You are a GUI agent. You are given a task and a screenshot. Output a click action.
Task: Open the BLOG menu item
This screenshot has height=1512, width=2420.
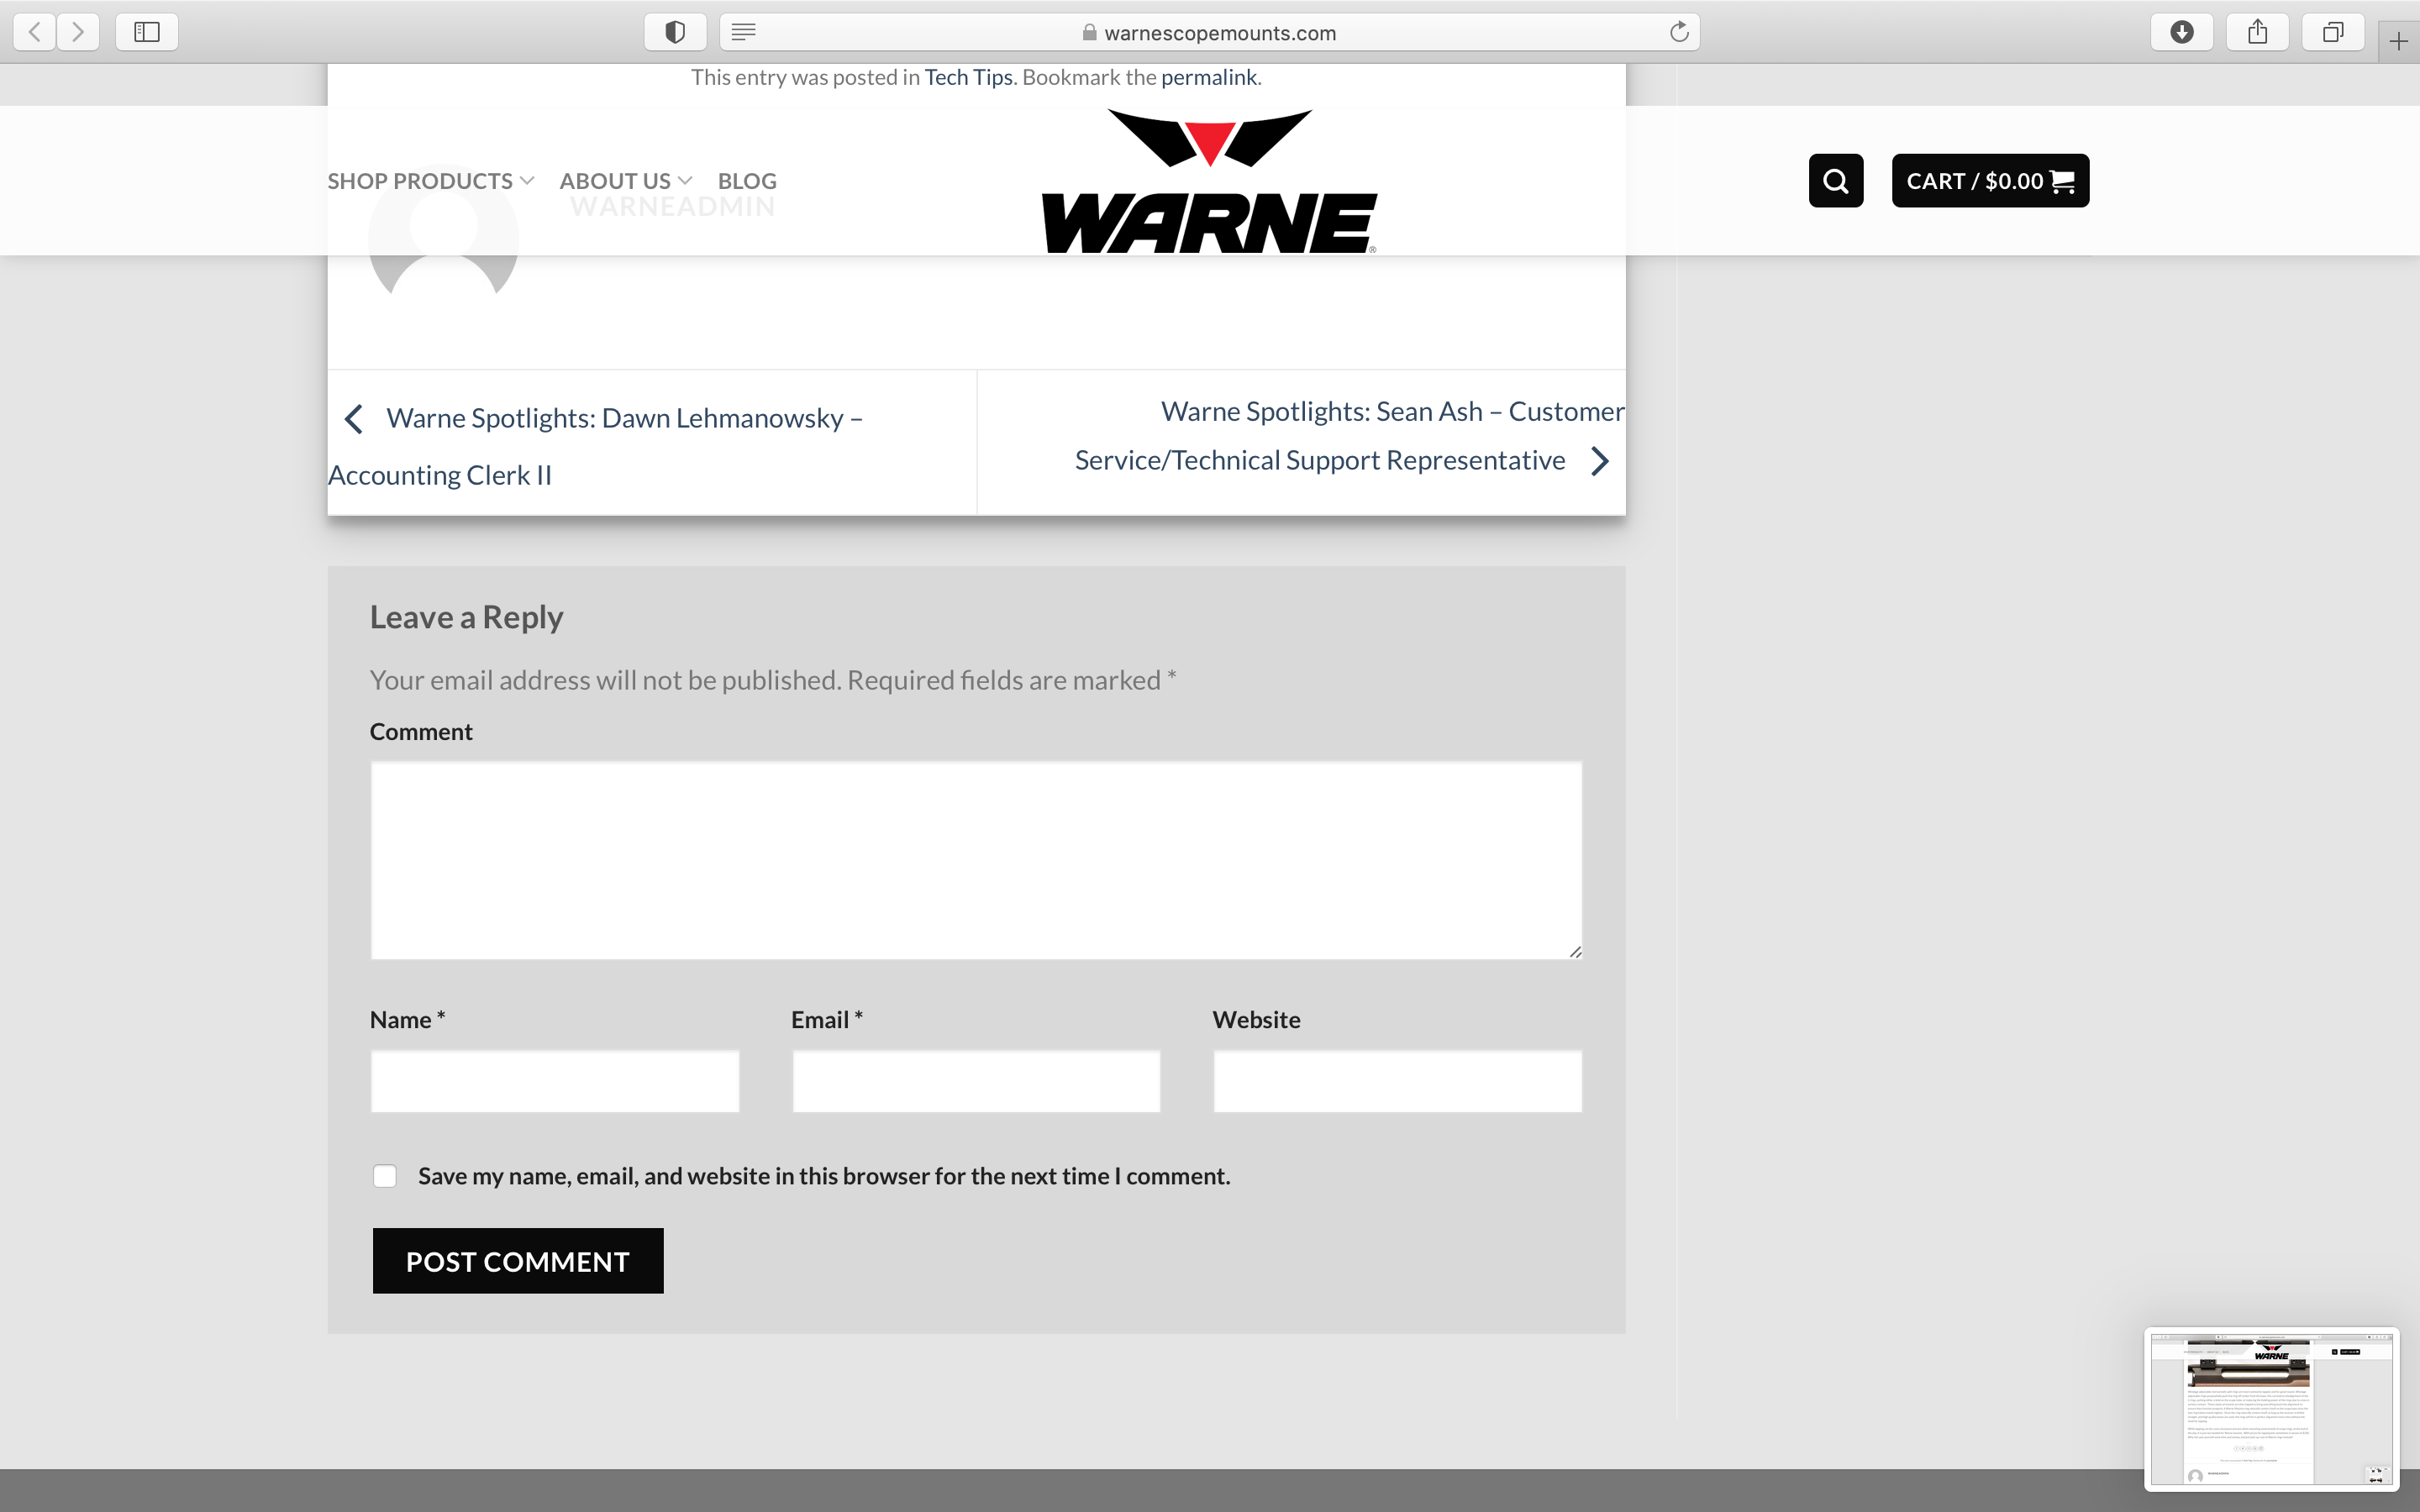(x=747, y=181)
